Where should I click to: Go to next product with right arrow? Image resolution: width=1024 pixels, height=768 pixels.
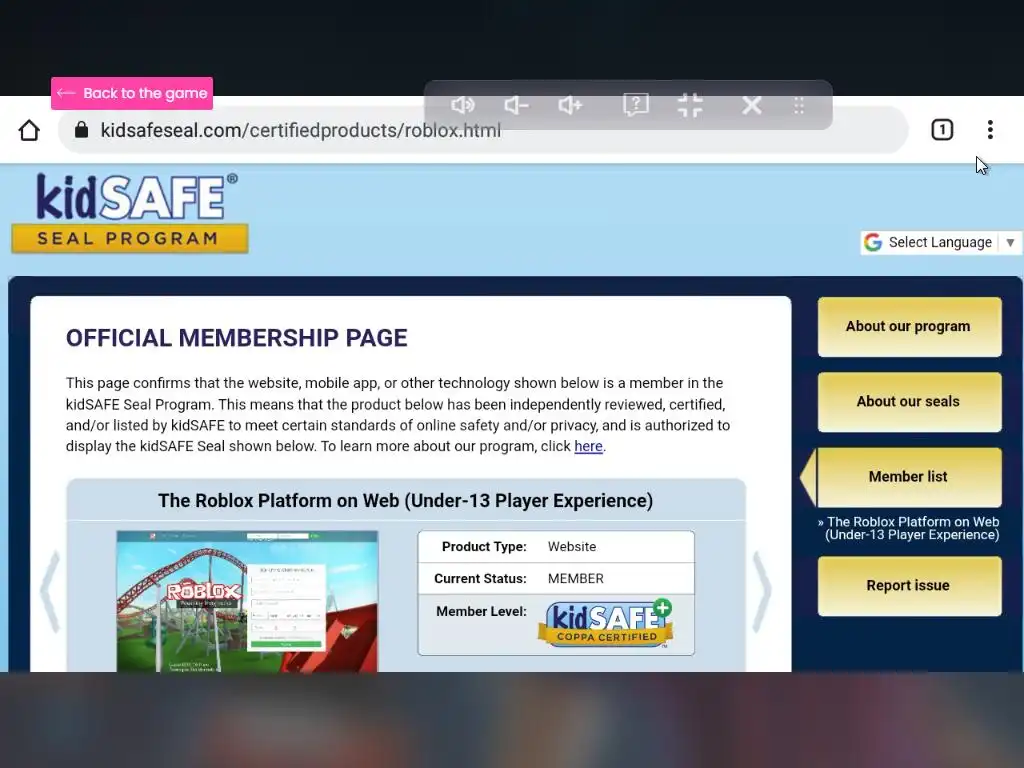pyautogui.click(x=762, y=591)
